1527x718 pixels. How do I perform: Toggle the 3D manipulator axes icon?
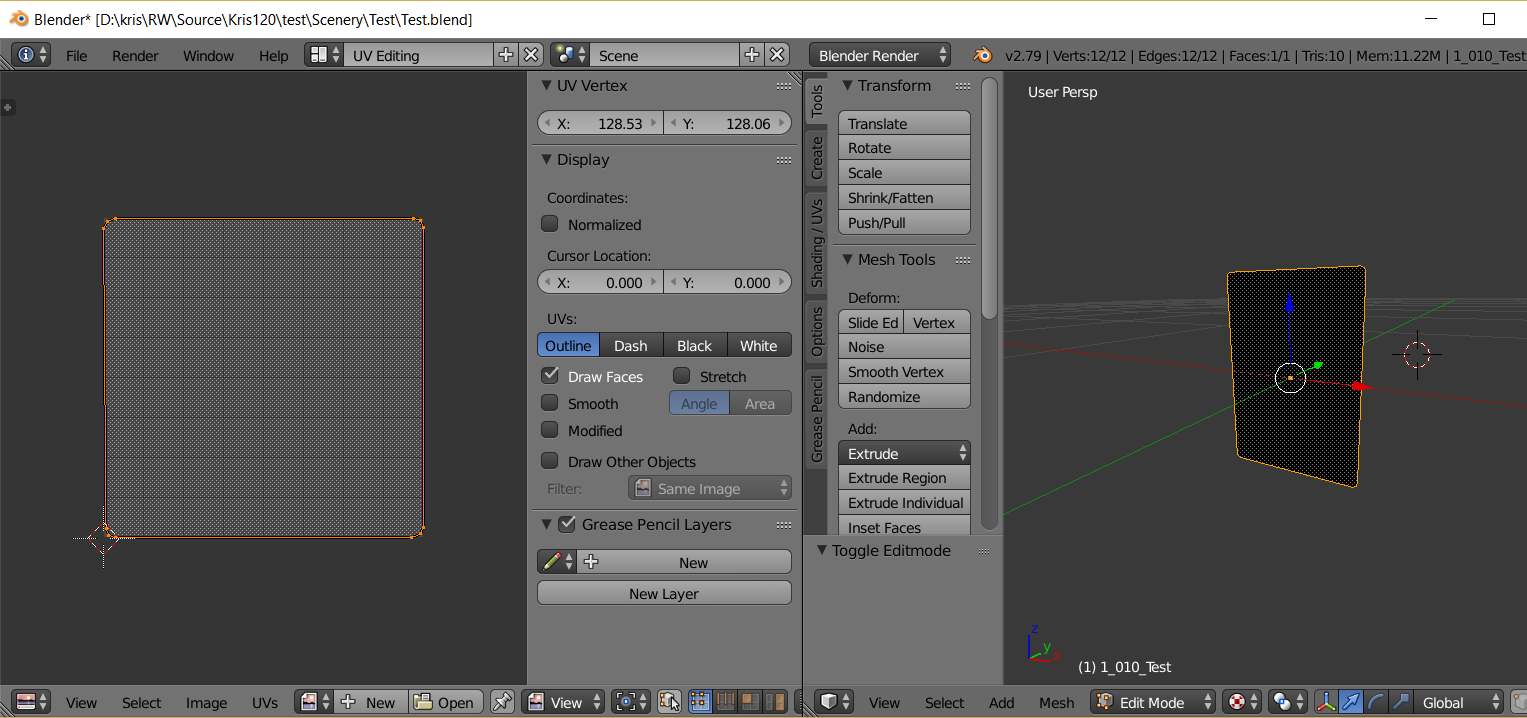pos(1325,702)
